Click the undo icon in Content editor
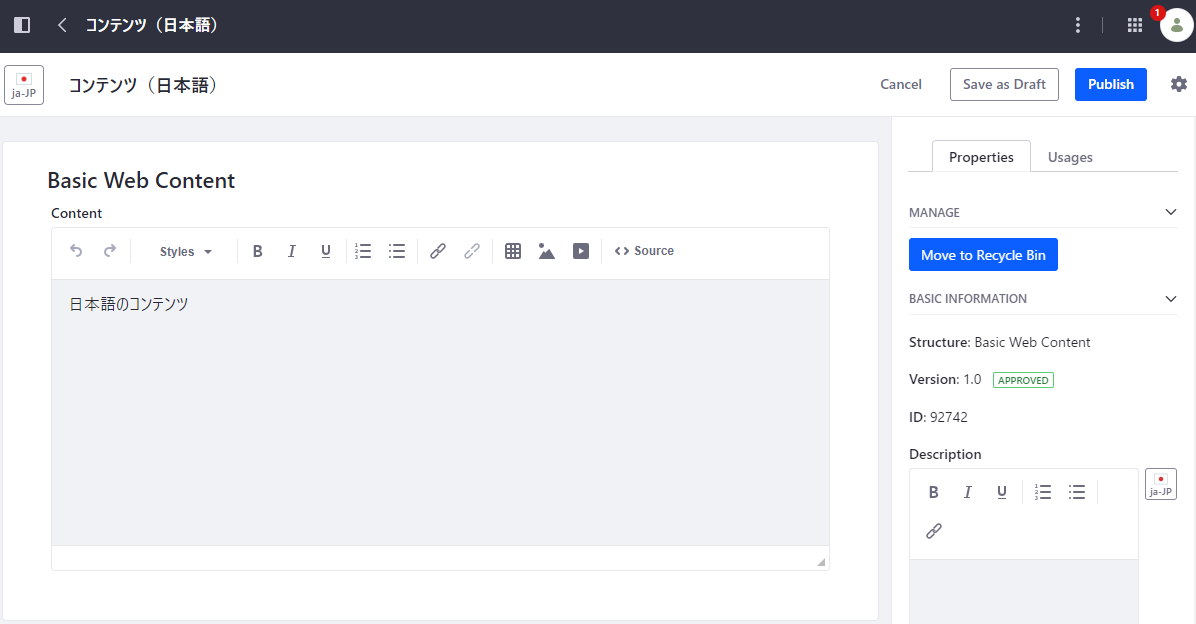 (76, 251)
